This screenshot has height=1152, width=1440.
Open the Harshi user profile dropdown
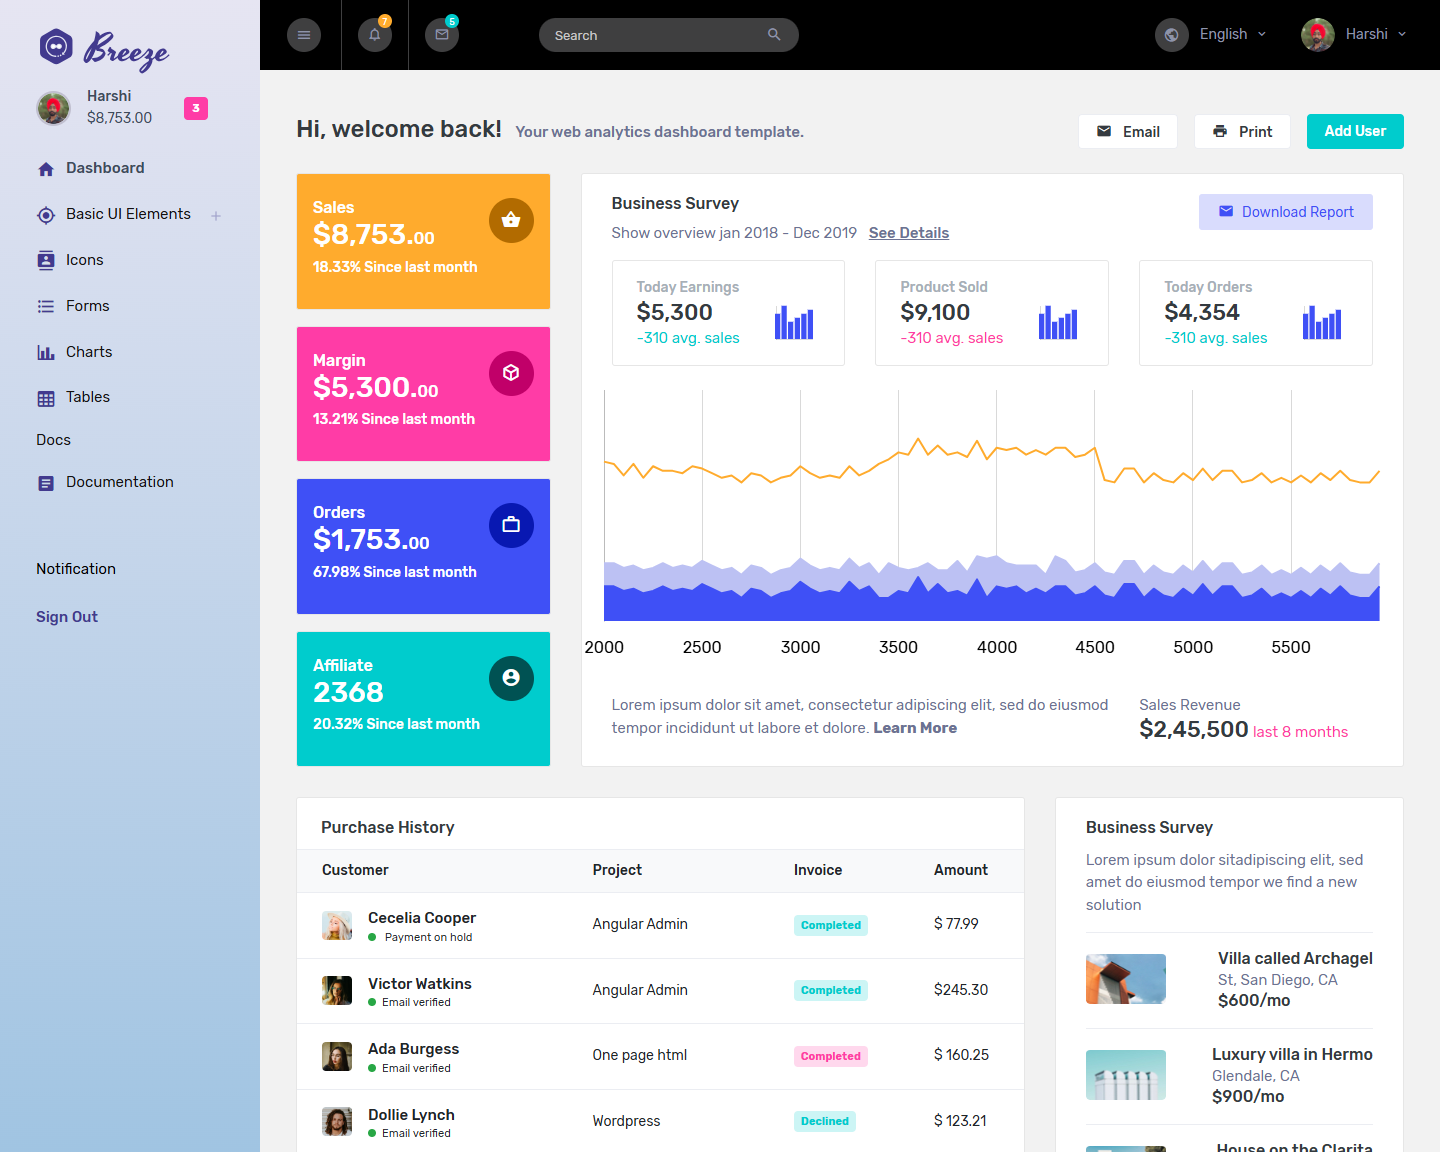pos(1355,34)
